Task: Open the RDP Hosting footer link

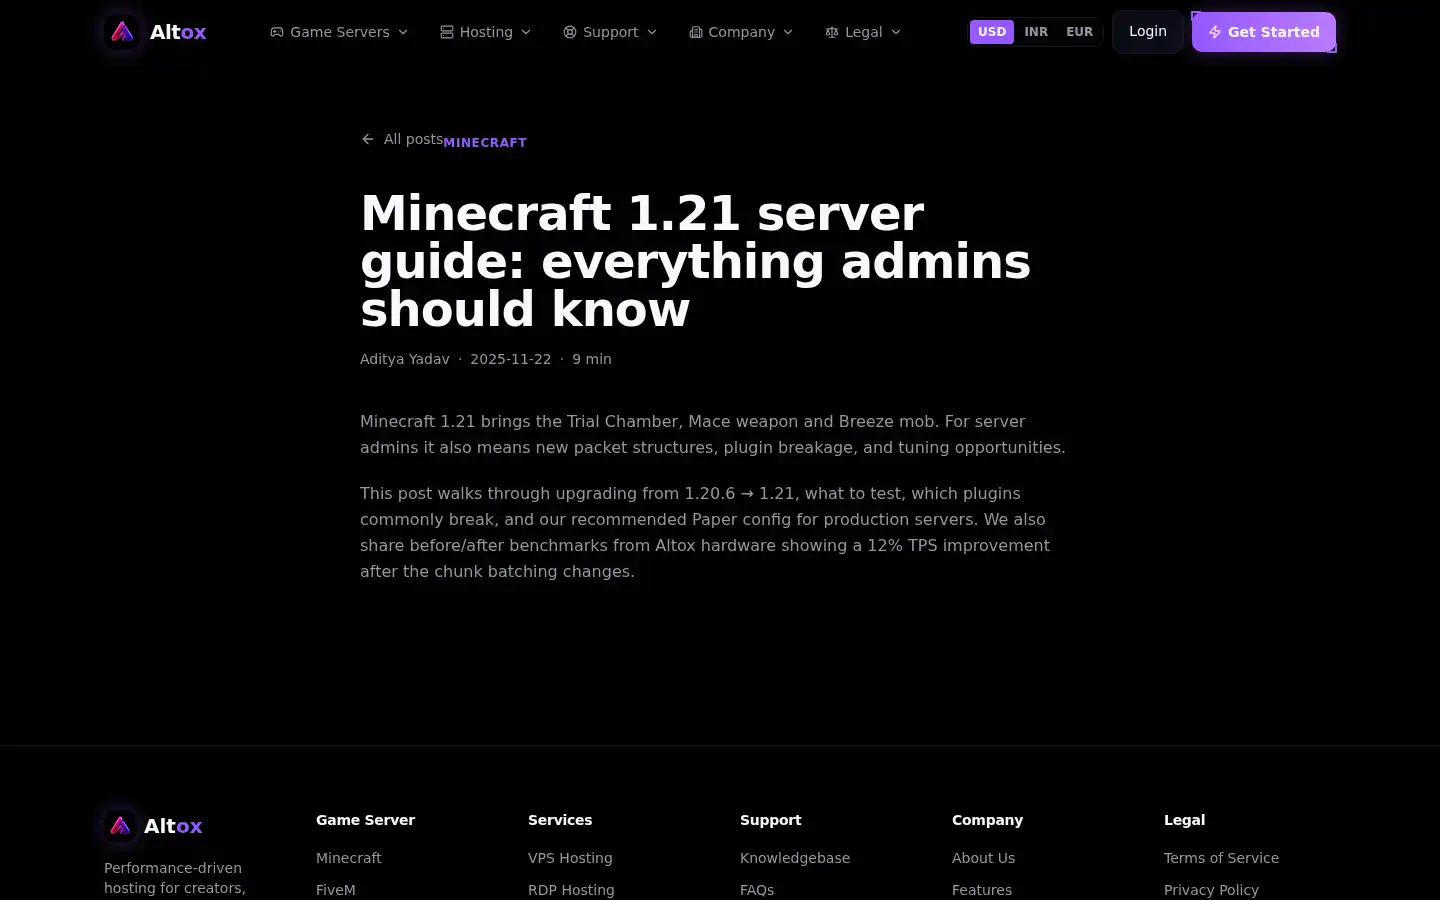Action: pyautogui.click(x=571, y=890)
